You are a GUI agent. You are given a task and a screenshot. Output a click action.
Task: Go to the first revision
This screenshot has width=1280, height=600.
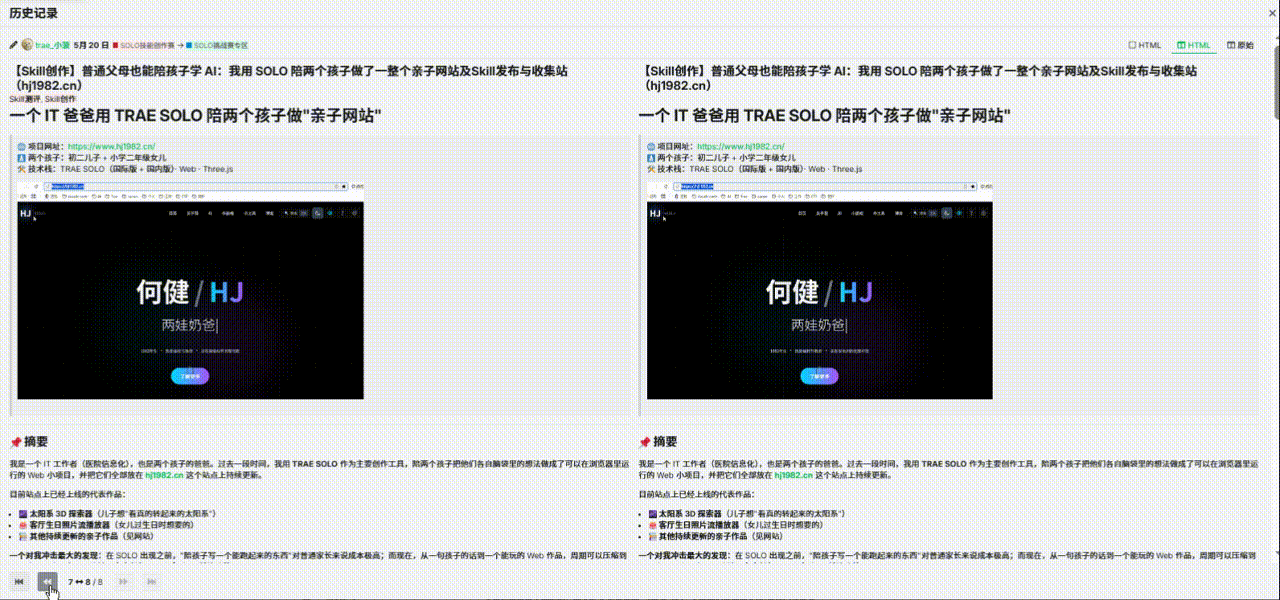(x=19, y=581)
